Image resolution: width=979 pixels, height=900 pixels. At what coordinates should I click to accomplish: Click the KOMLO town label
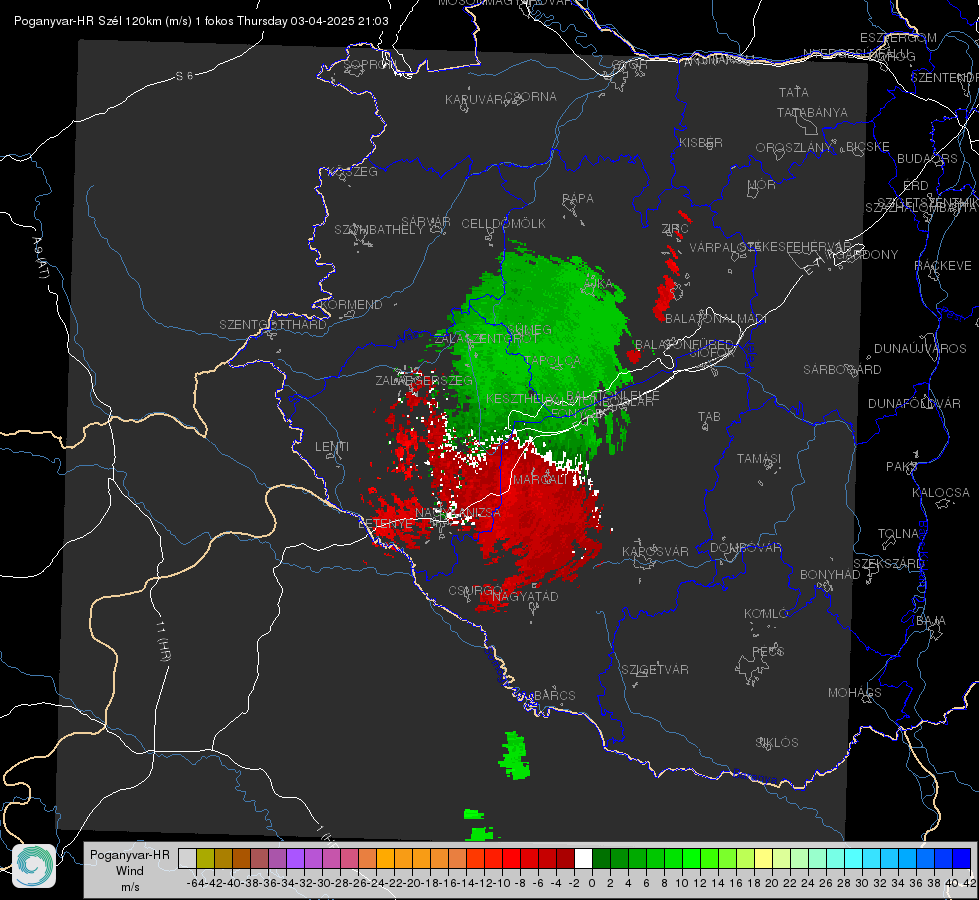[766, 614]
